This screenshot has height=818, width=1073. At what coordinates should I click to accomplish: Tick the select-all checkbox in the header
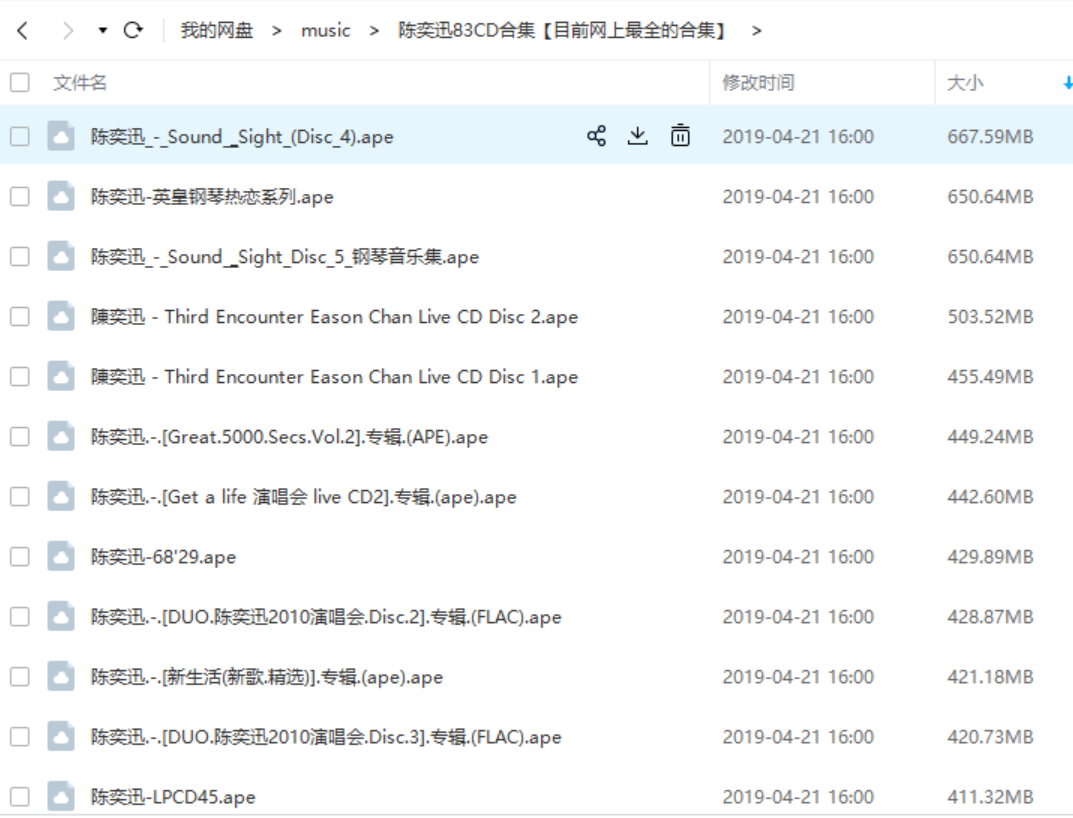pyautogui.click(x=20, y=83)
